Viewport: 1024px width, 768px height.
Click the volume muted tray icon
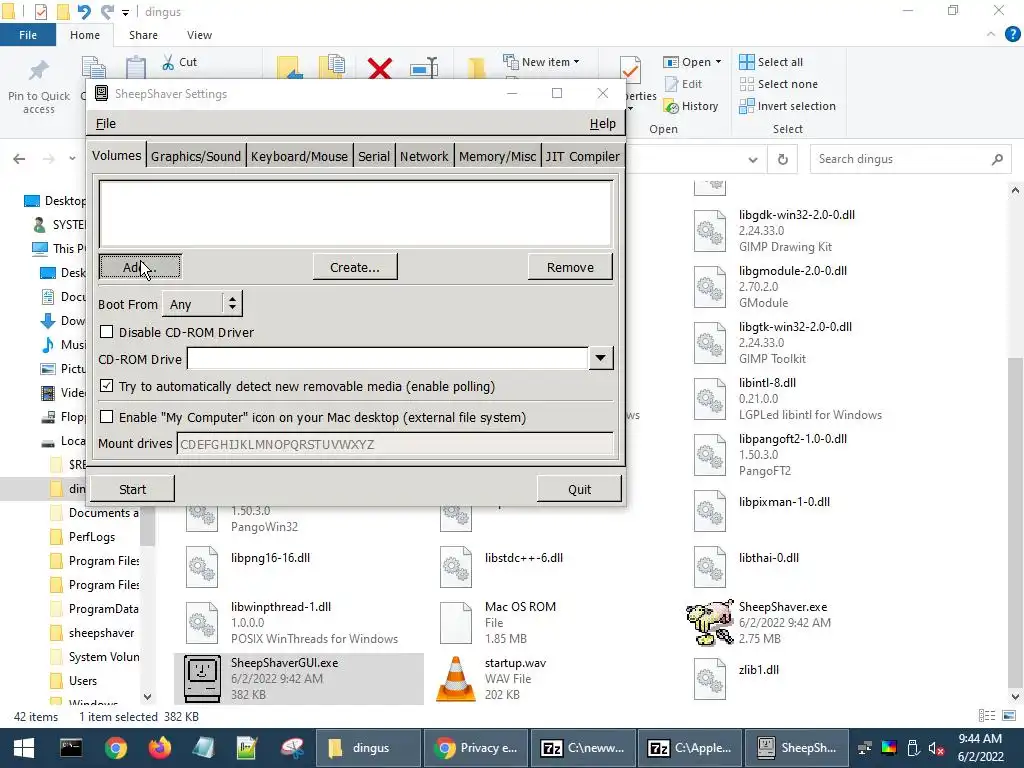click(x=936, y=748)
